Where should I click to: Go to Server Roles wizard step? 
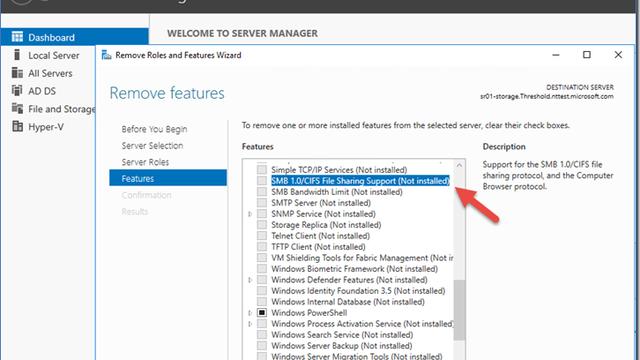pyautogui.click(x=145, y=162)
